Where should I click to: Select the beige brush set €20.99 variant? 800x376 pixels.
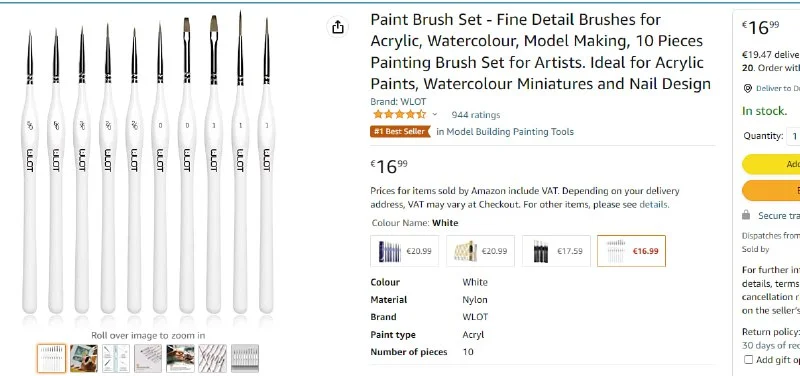pos(480,251)
